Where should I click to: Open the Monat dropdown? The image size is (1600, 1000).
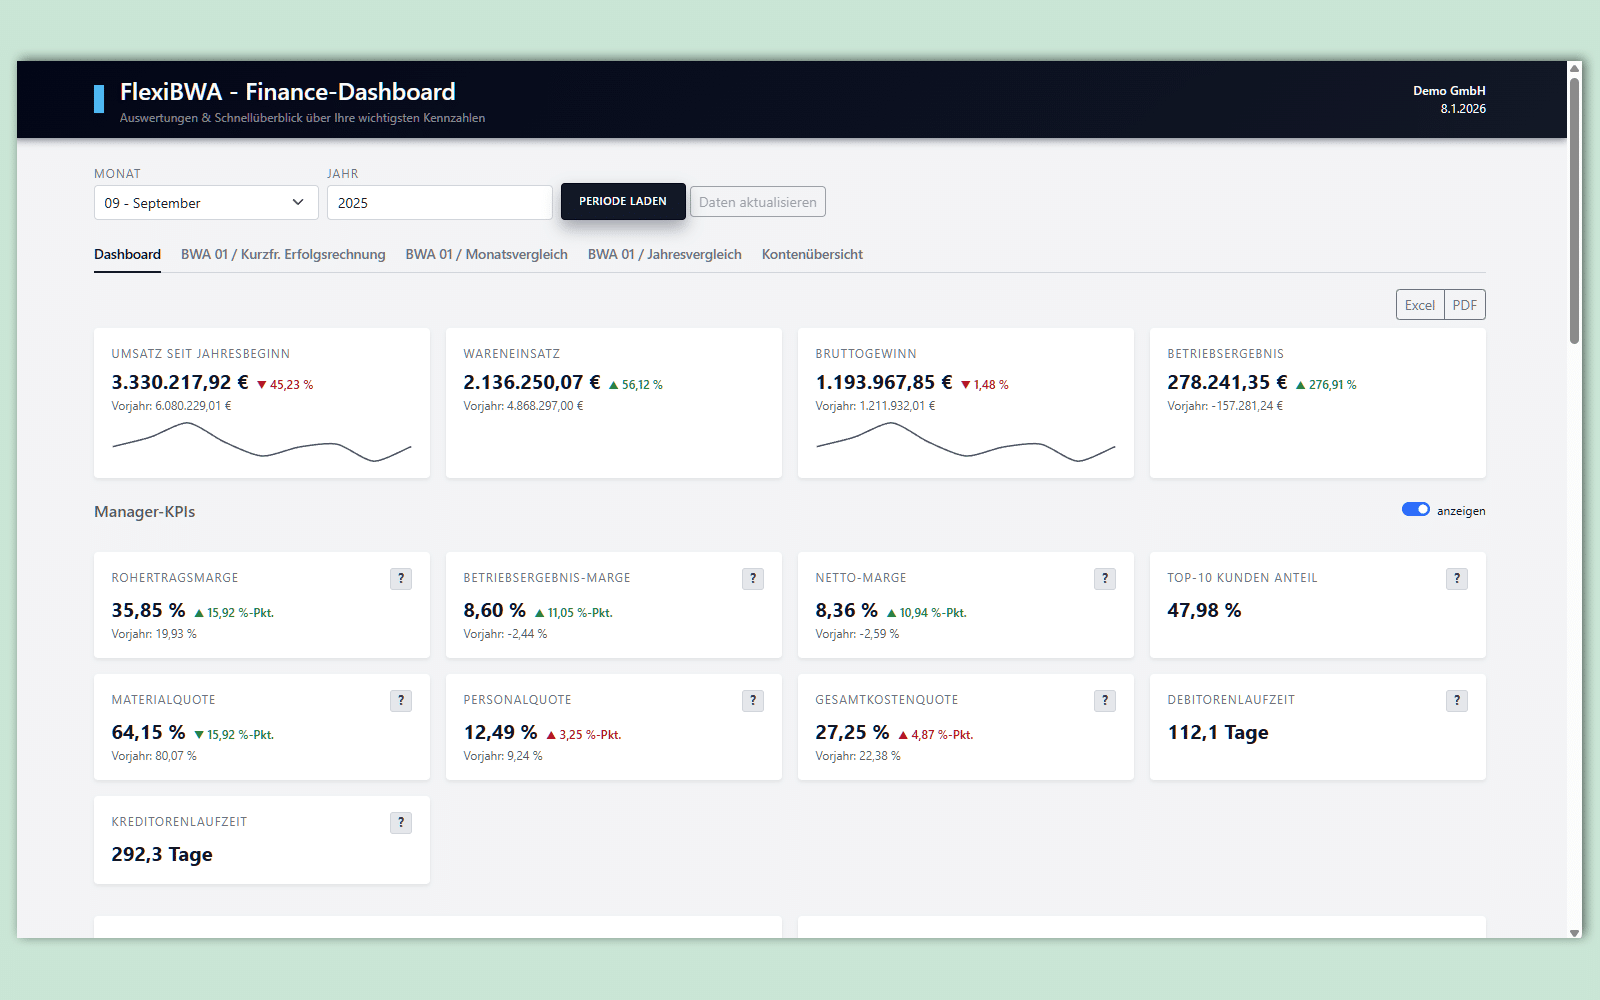[206, 203]
